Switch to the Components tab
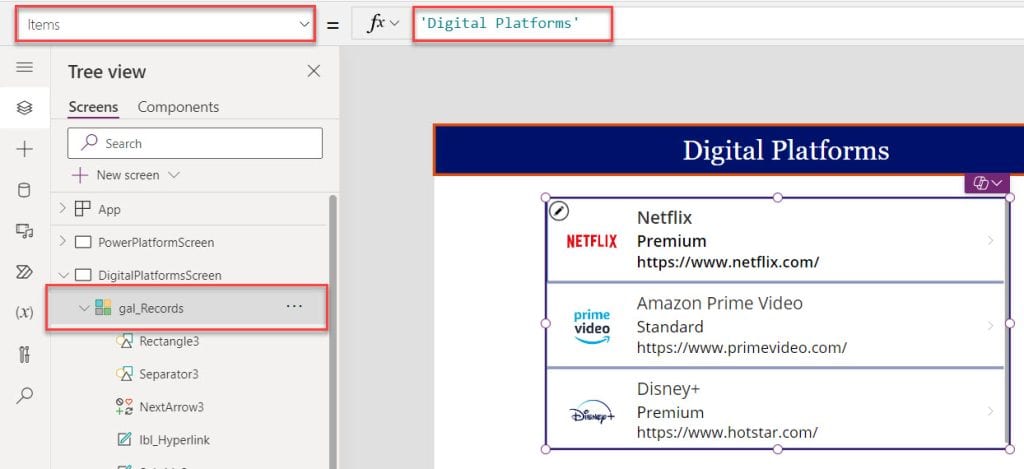Viewport: 1024px width, 469px height. pos(178,107)
